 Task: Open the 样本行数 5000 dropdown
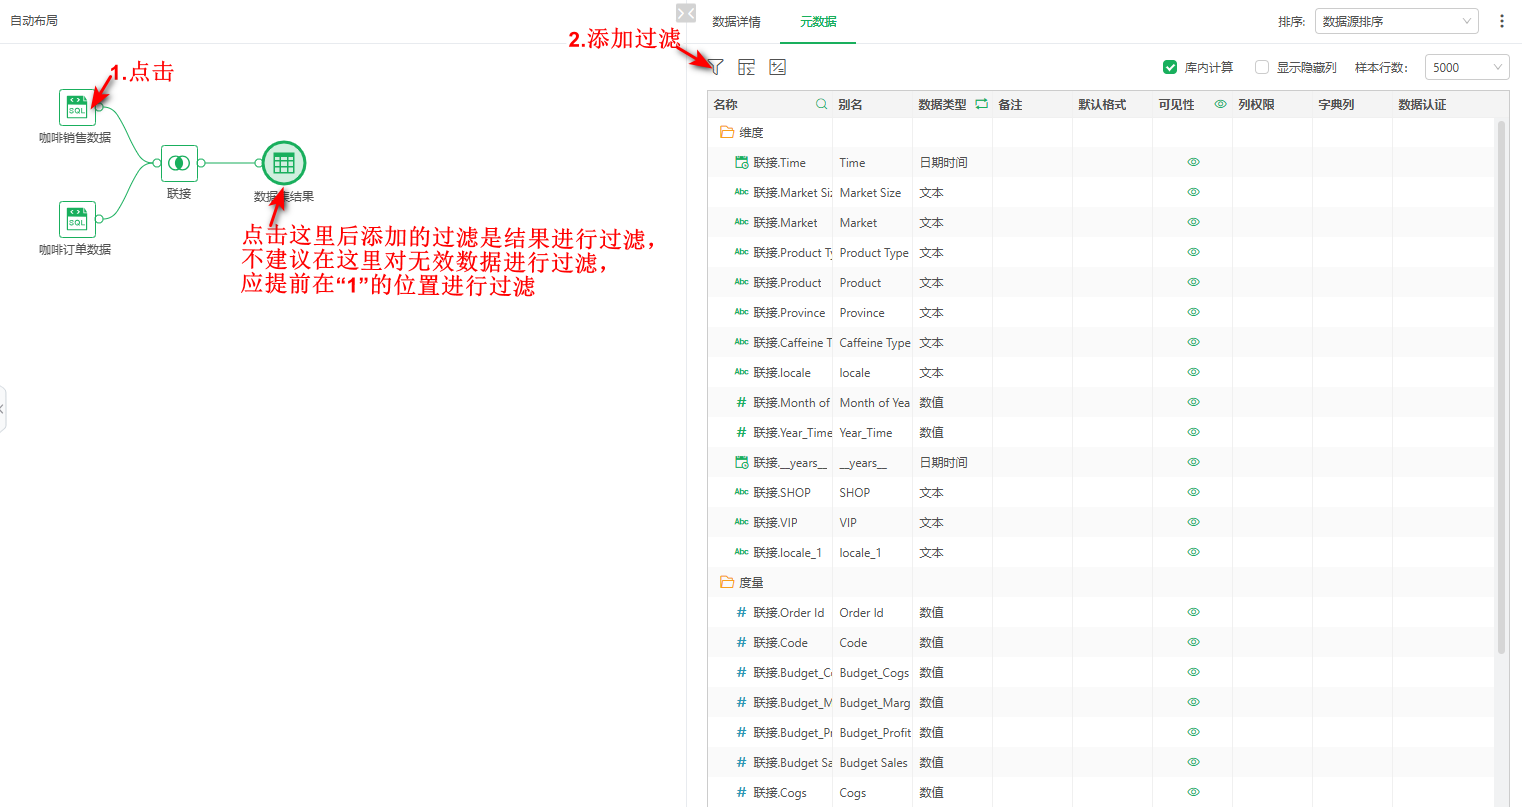(1467, 67)
